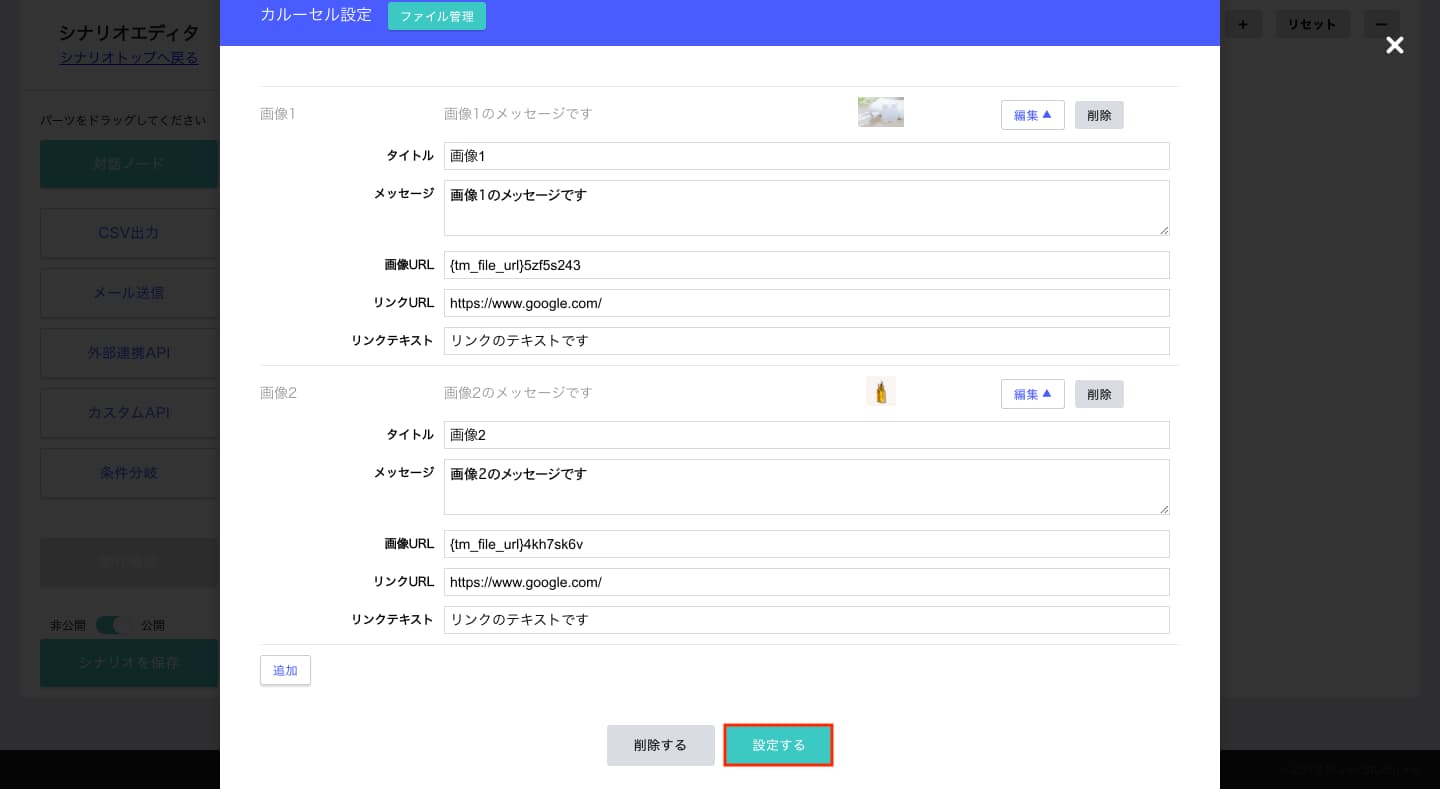
Task: Confirm settings with 設定する
Action: point(778,745)
